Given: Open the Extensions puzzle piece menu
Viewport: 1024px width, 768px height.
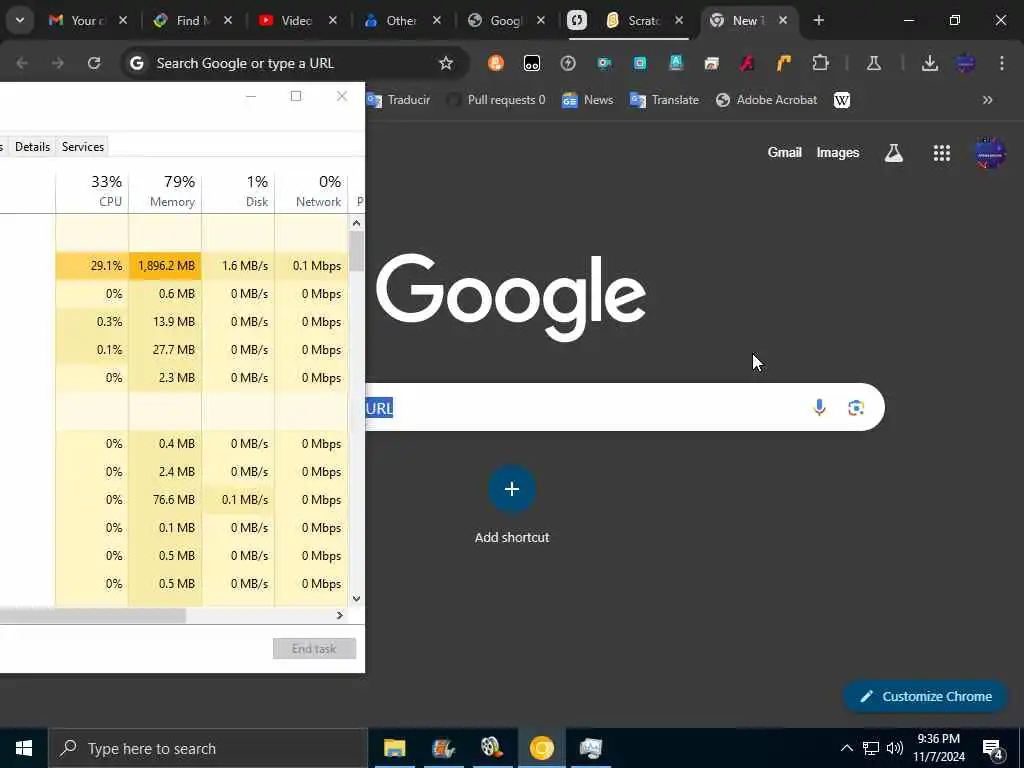Looking at the screenshot, I should (x=820, y=63).
